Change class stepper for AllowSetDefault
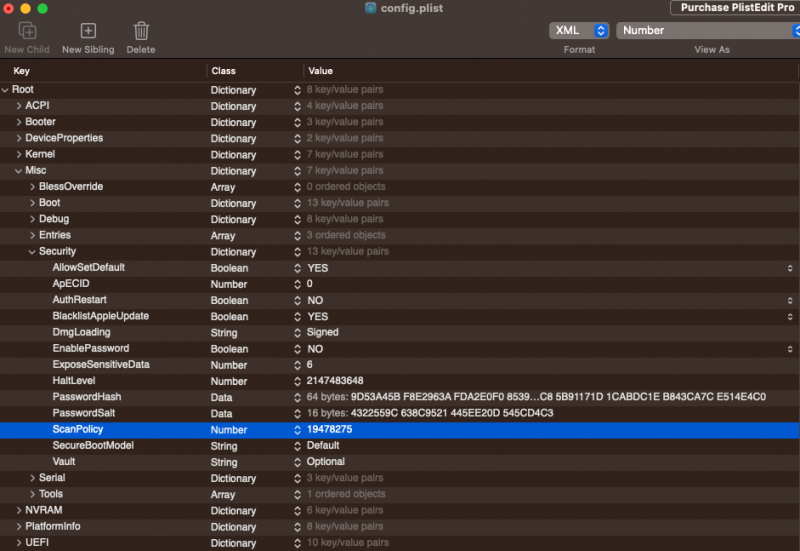This screenshot has height=551, width=800. [297, 268]
